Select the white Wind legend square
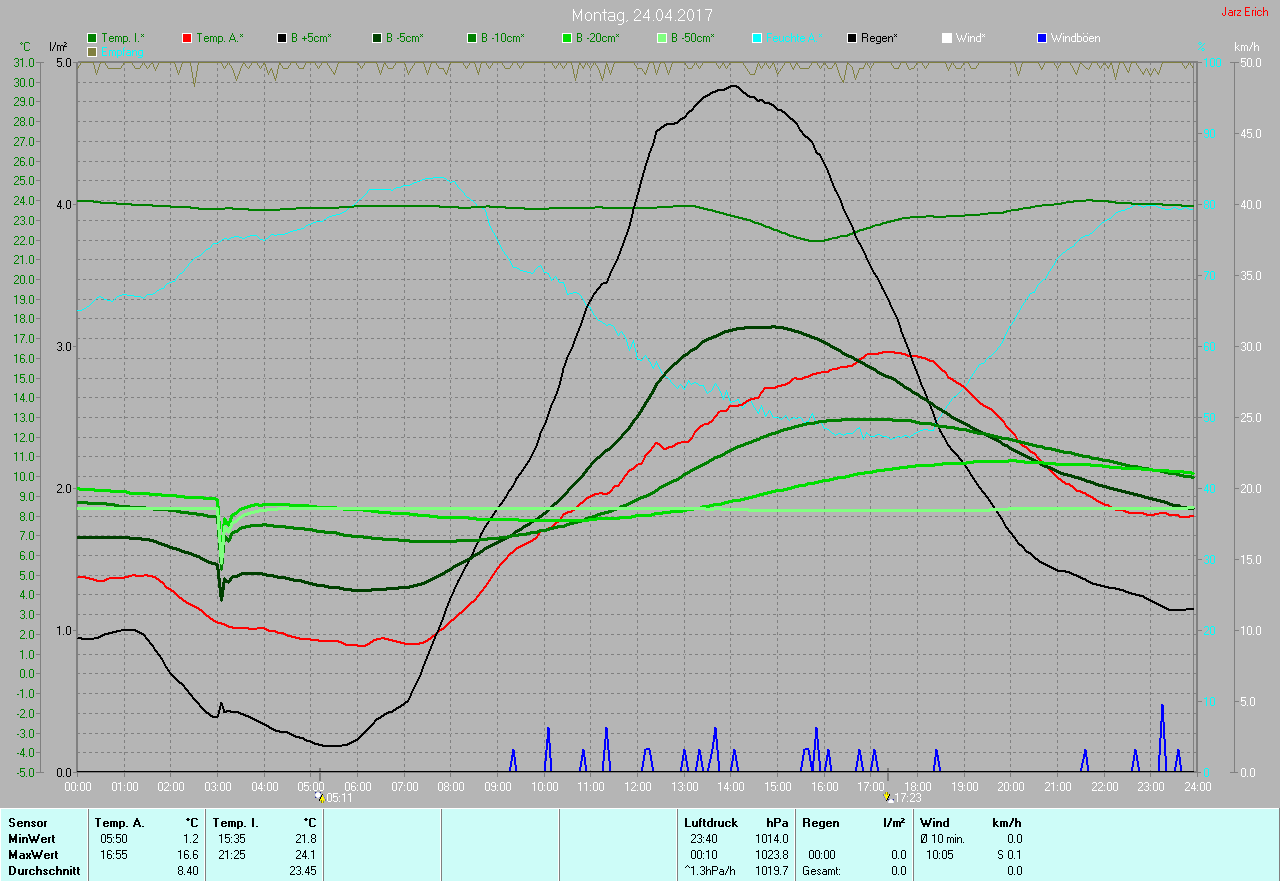Image resolution: width=1280 pixels, height=881 pixels. tap(946, 38)
